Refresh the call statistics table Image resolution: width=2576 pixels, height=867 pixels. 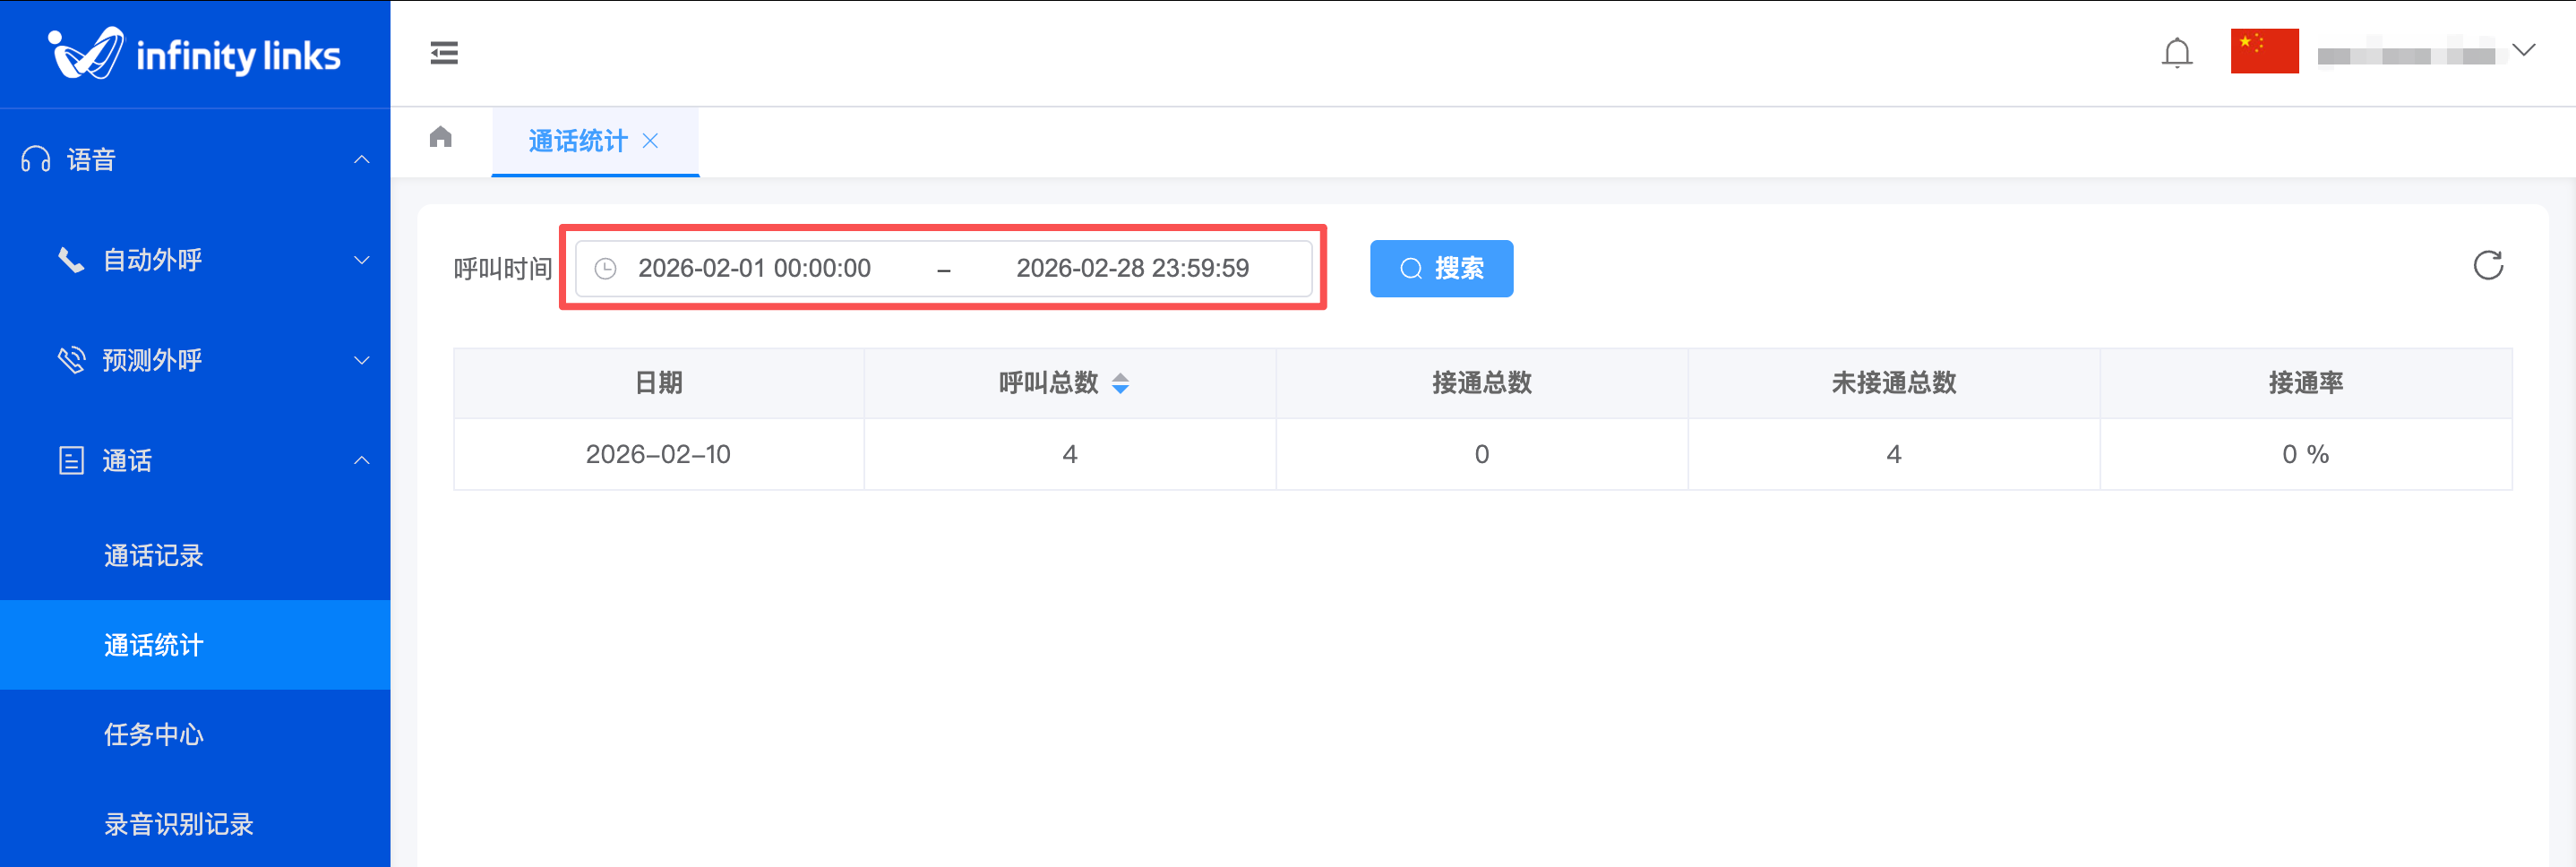coord(2487,266)
